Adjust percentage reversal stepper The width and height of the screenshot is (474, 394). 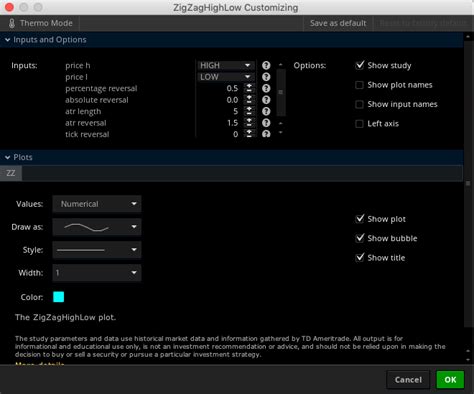pos(249,88)
